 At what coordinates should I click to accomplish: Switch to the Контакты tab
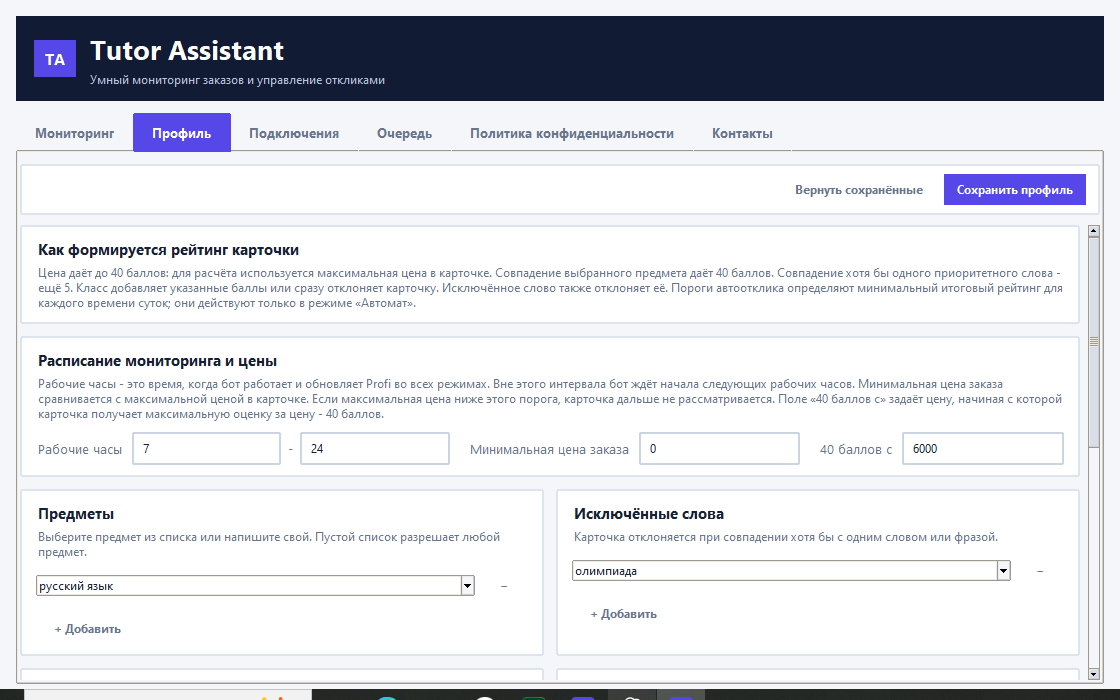coord(742,133)
